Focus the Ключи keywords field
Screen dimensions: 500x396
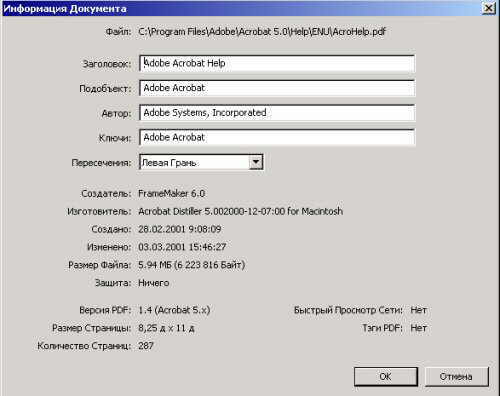coord(277,137)
